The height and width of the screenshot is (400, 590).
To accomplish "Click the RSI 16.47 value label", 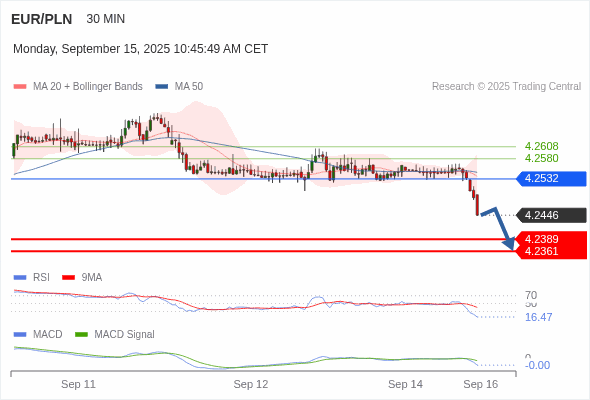I will [538, 317].
